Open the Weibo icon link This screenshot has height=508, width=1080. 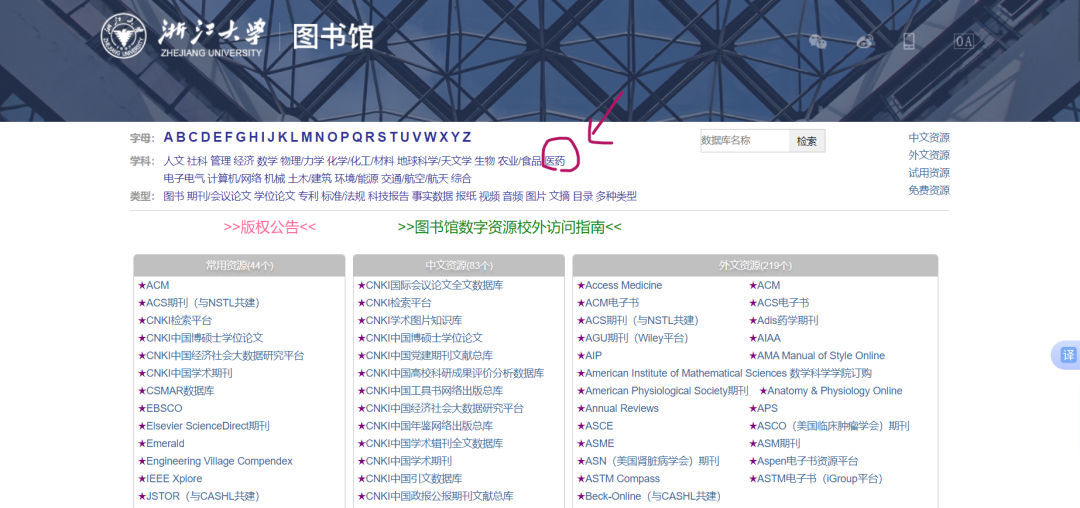(x=865, y=41)
